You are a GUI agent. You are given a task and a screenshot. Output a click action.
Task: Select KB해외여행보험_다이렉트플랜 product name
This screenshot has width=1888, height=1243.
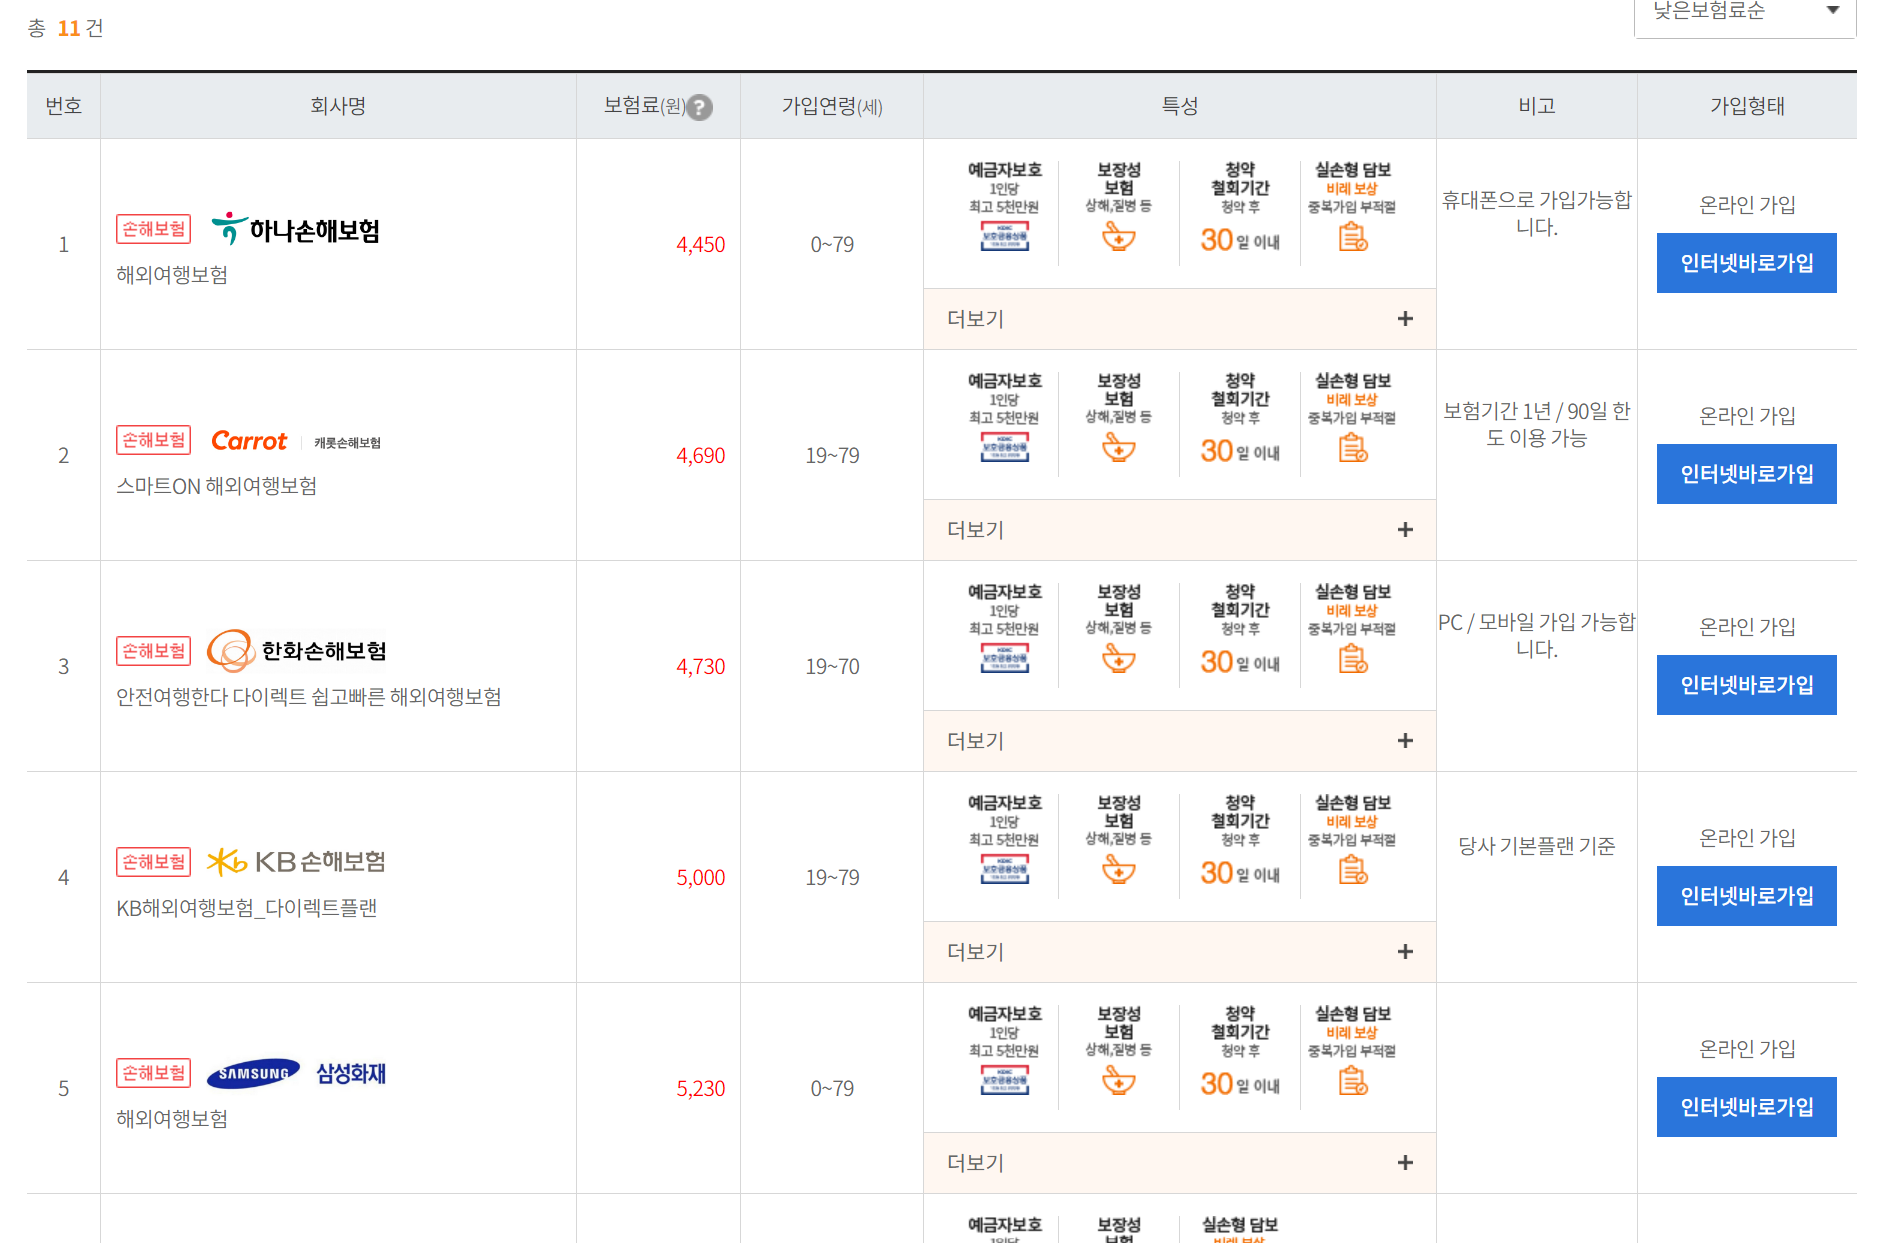247,908
